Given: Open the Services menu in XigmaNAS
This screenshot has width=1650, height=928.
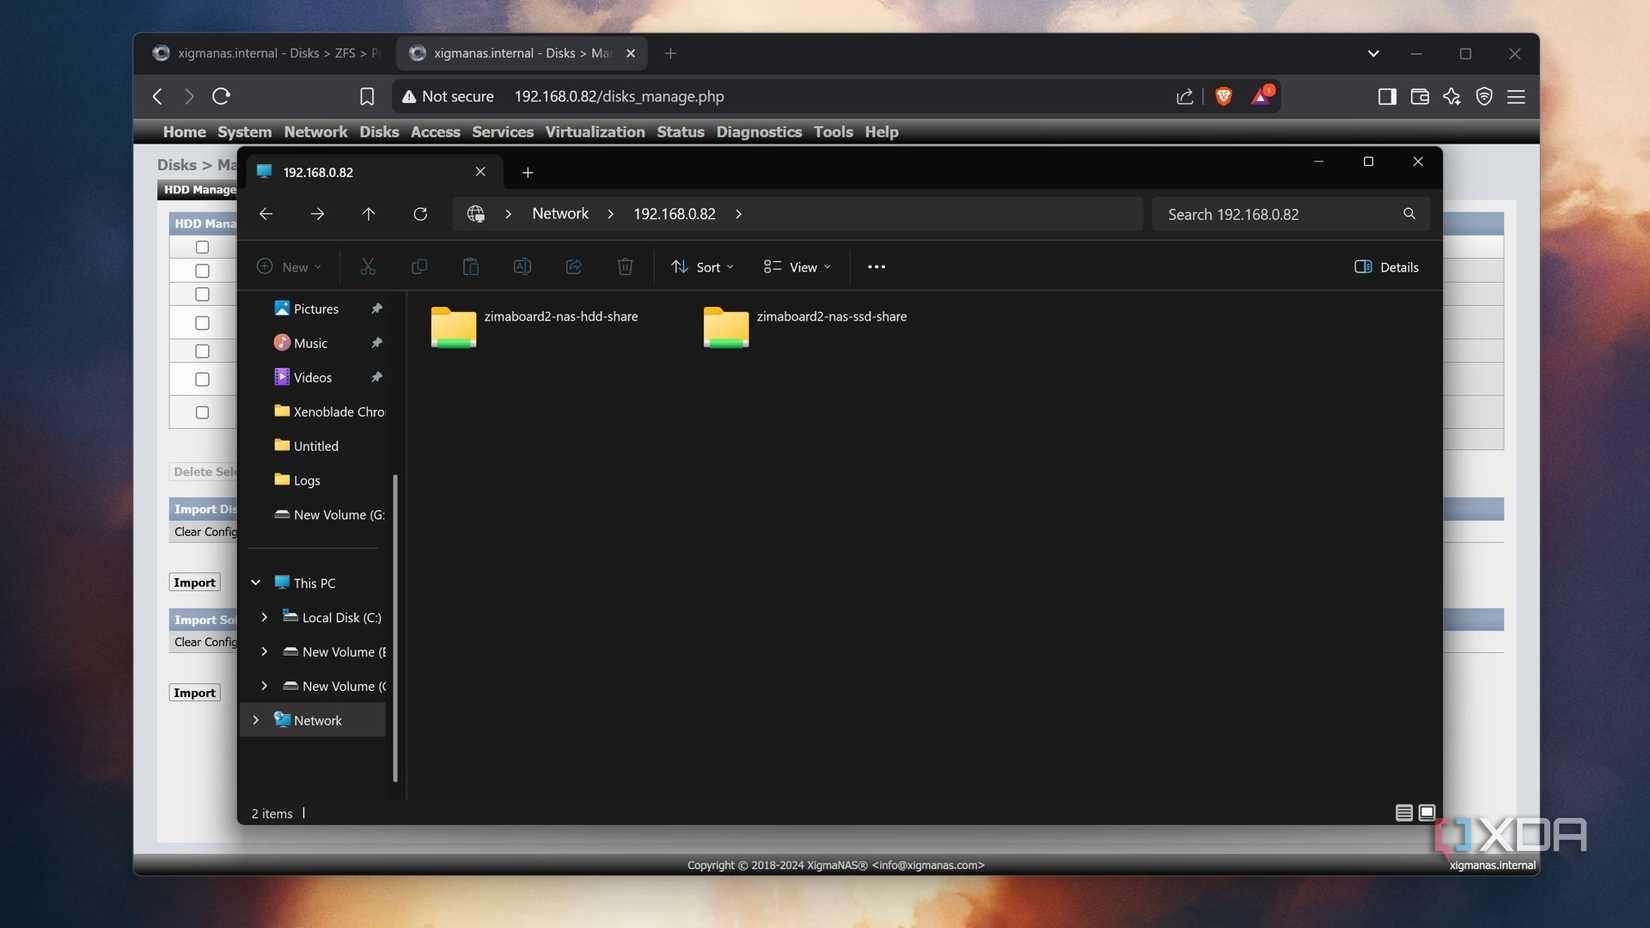Looking at the screenshot, I should pyautogui.click(x=503, y=132).
